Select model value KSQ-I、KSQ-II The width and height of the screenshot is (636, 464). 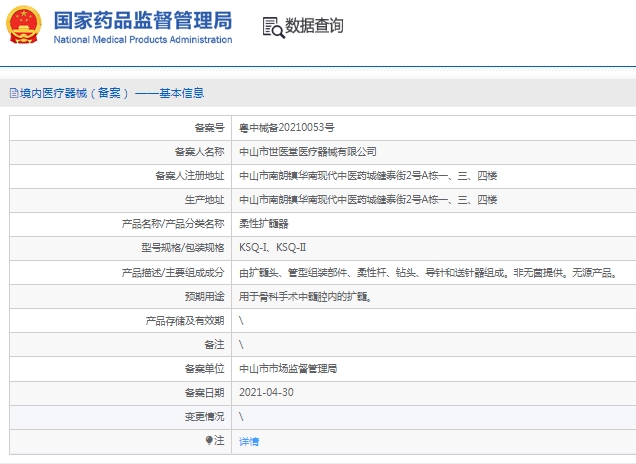pyautogui.click(x=273, y=247)
